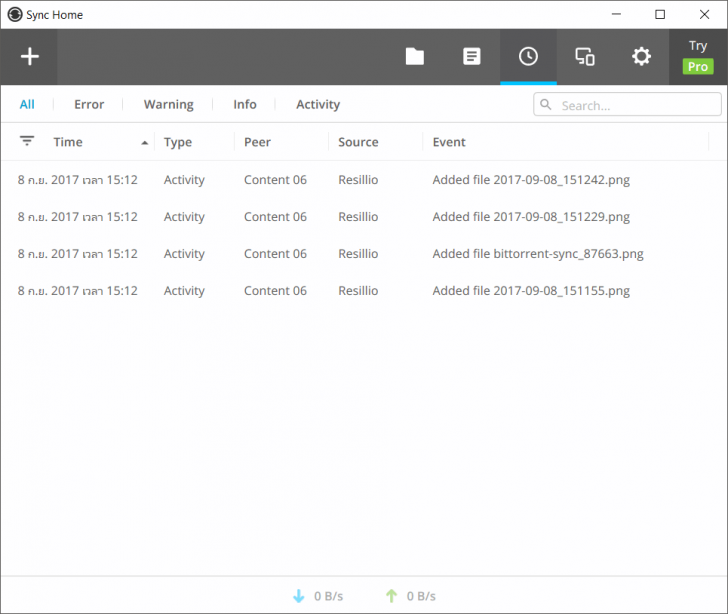Click the Event column header
The image size is (728, 614).
(449, 142)
